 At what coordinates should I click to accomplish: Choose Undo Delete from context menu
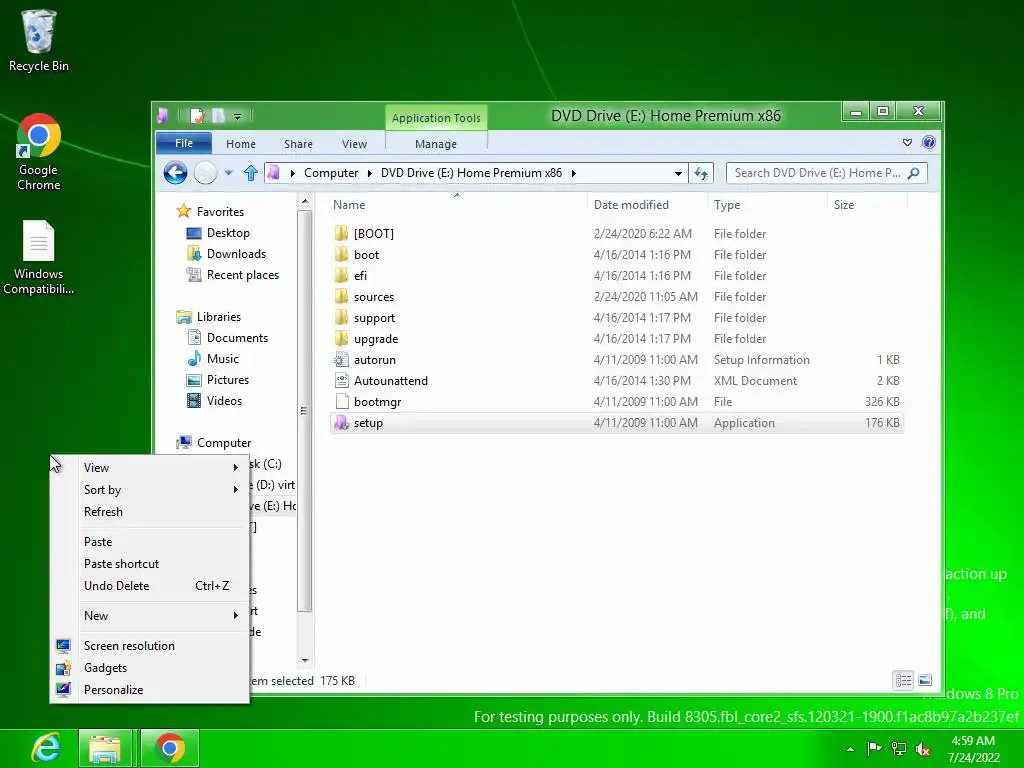(150, 586)
